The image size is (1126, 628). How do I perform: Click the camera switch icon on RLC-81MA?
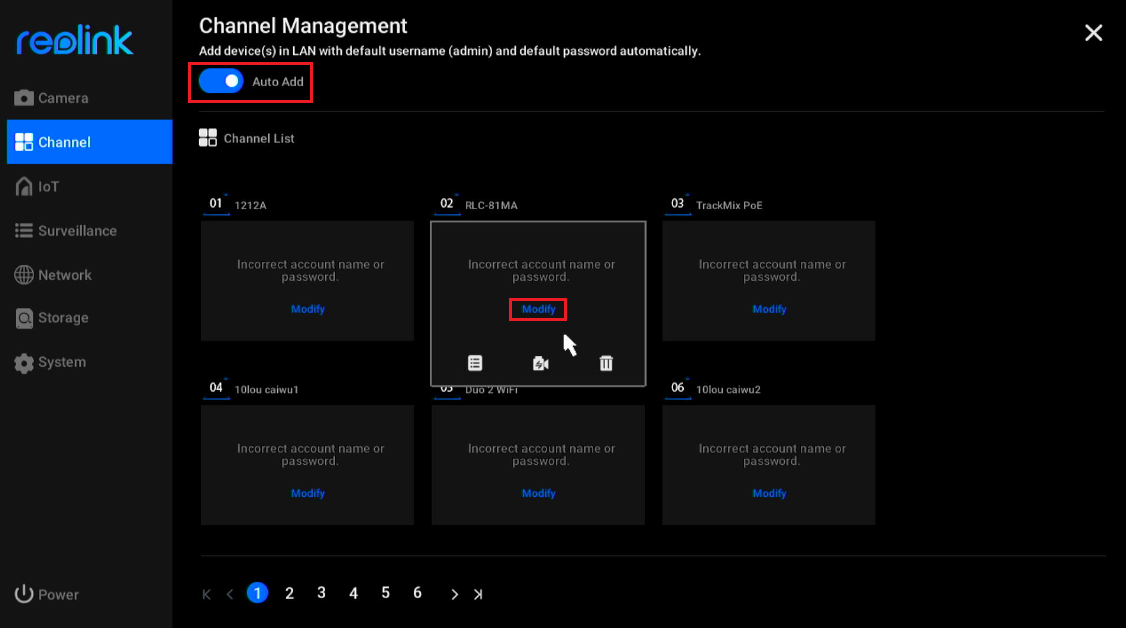coord(541,364)
